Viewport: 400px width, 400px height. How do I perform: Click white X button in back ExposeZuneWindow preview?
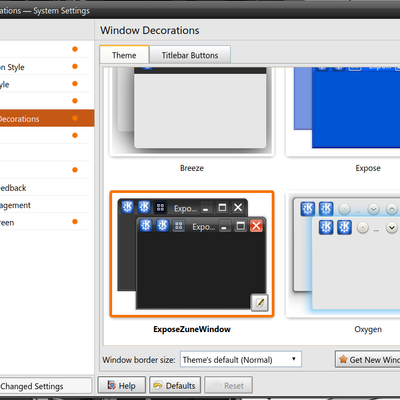pyautogui.click(x=238, y=207)
